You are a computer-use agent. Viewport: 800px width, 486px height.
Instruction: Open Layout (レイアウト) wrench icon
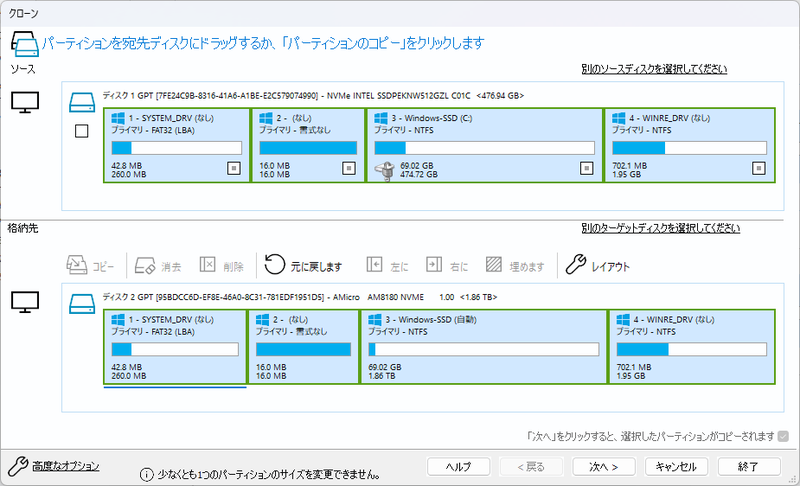point(576,264)
